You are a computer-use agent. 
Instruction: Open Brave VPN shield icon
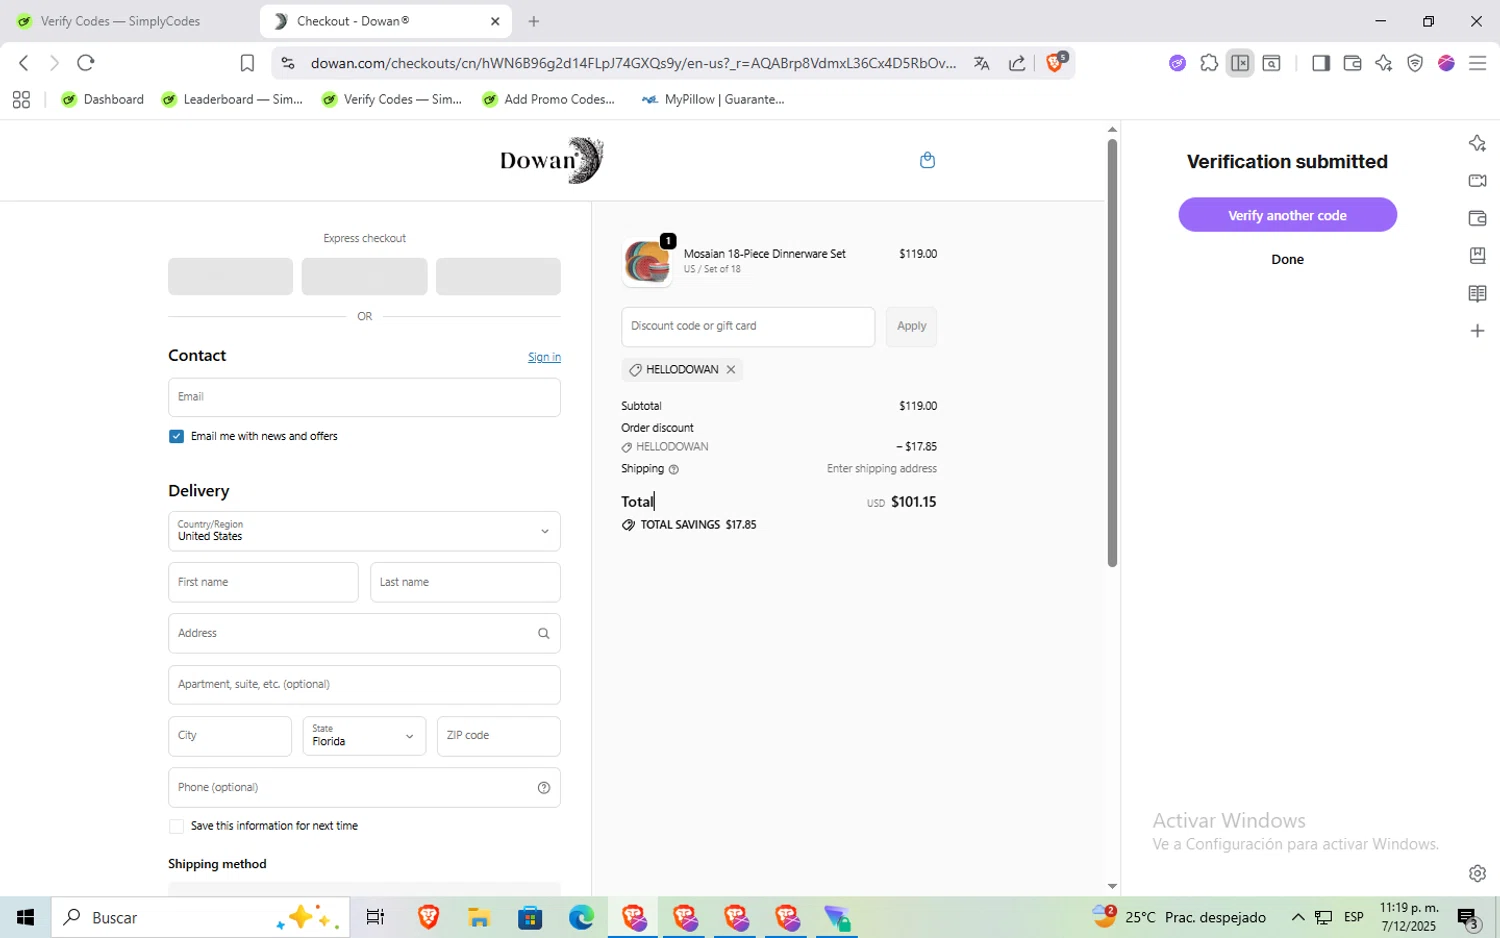click(1415, 63)
